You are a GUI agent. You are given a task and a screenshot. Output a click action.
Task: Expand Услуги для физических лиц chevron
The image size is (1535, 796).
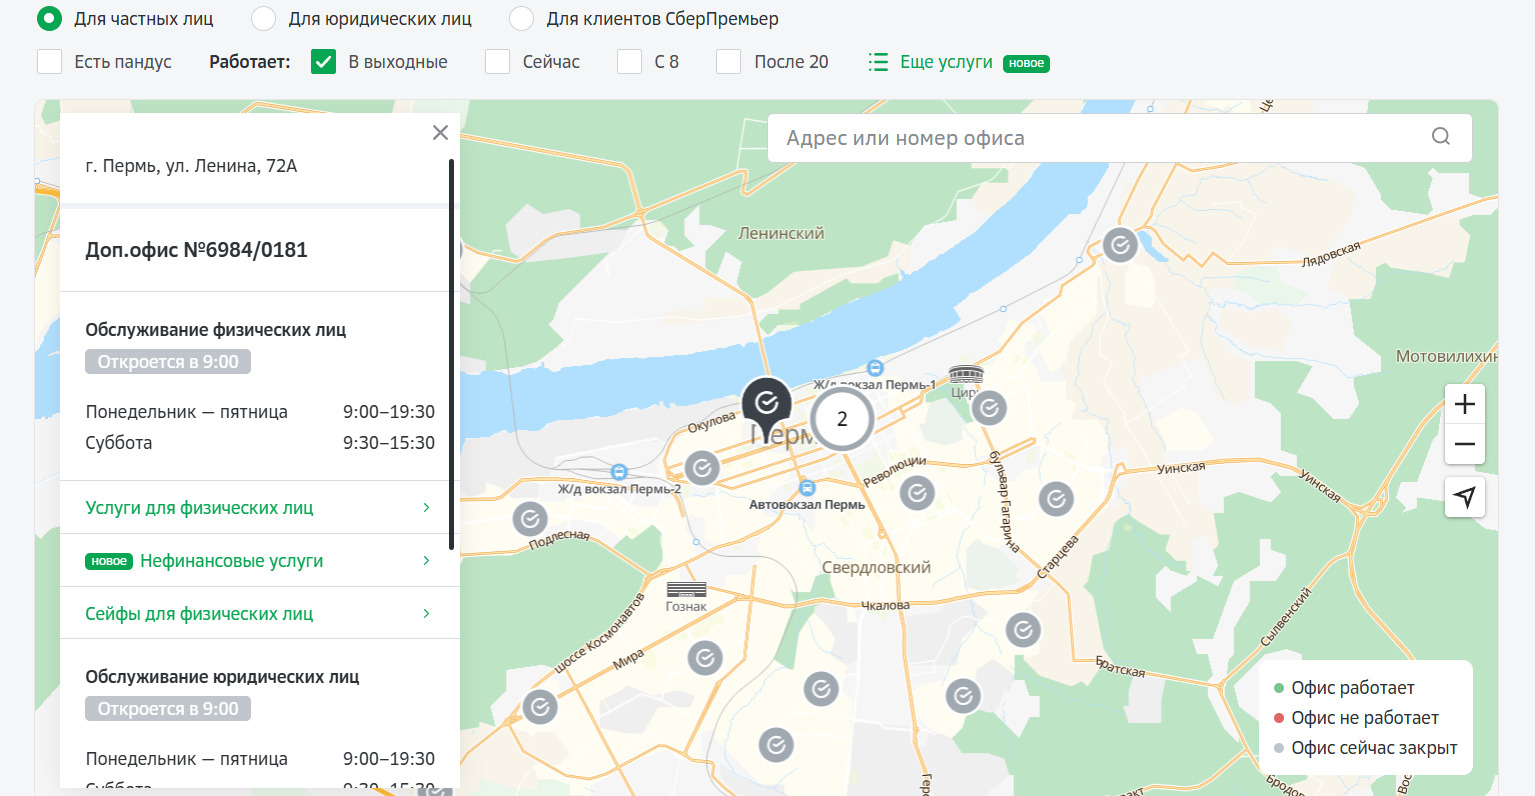[x=426, y=508]
